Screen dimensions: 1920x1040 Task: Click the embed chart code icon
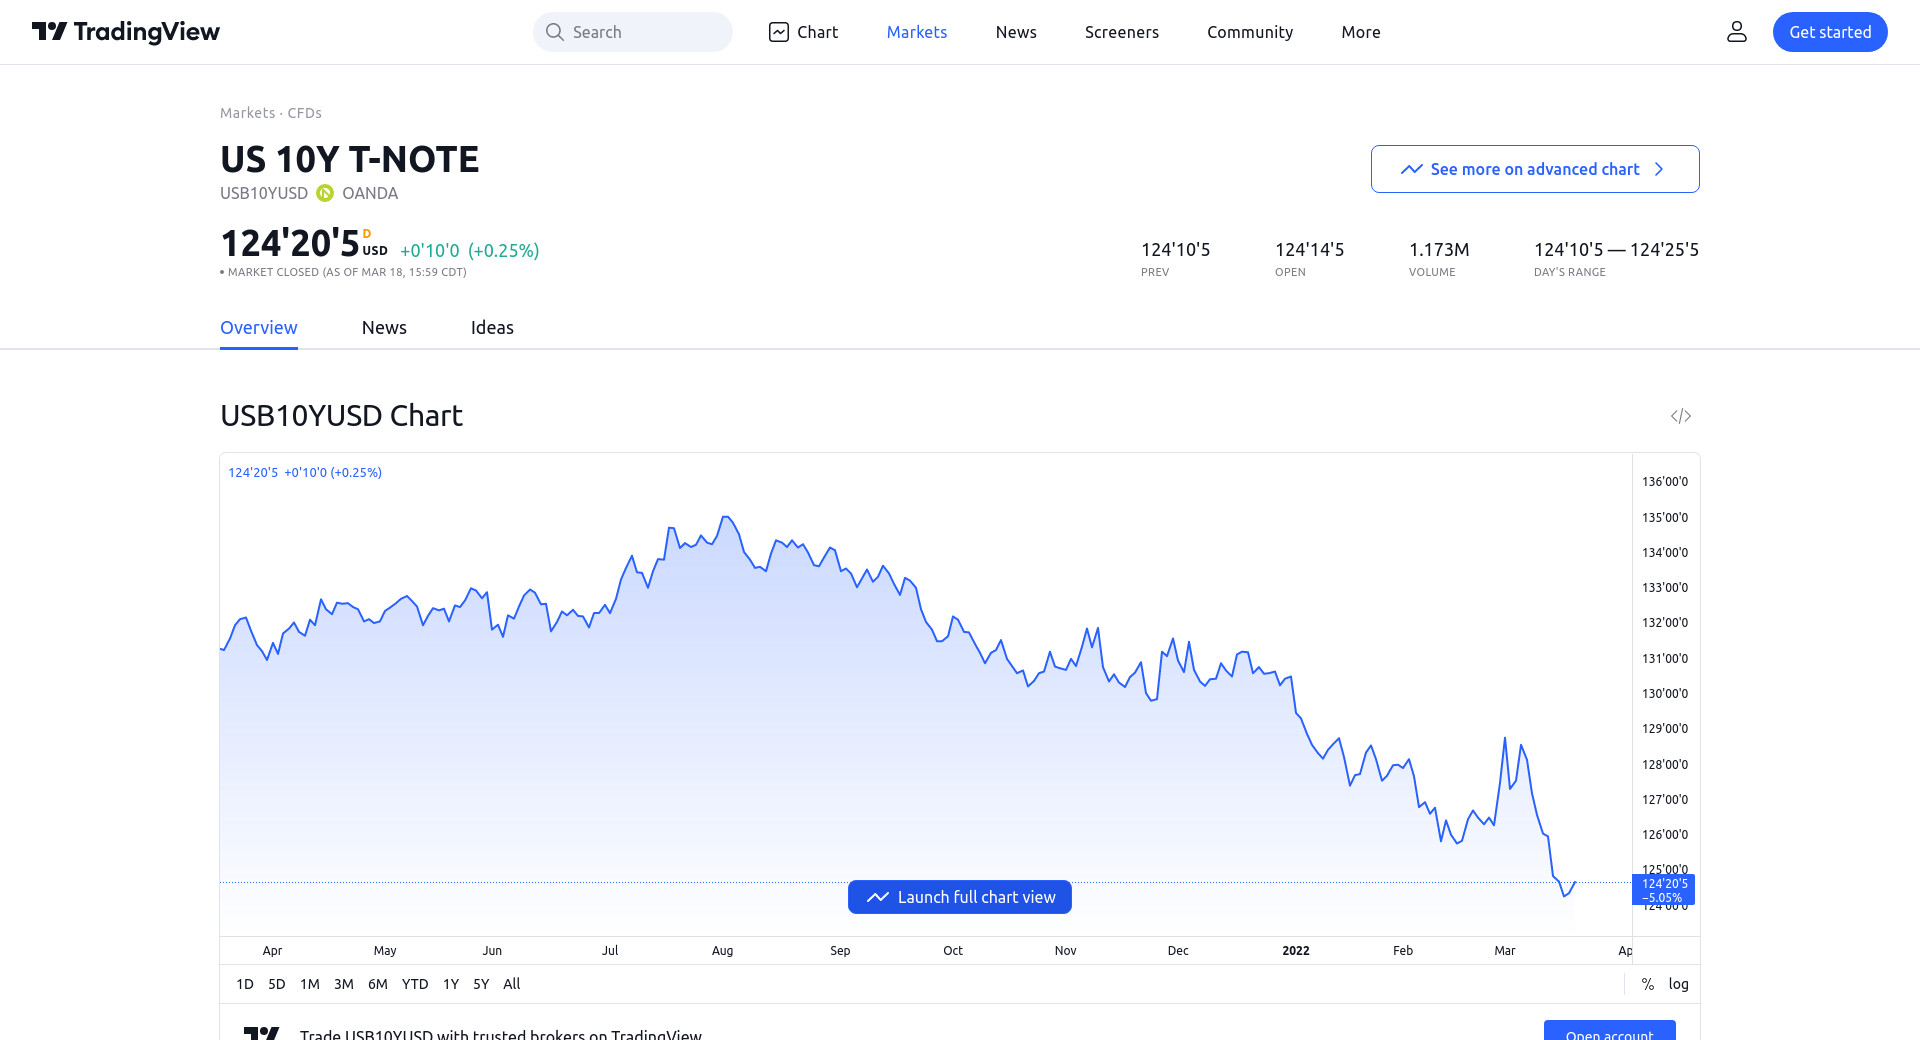[x=1680, y=416]
